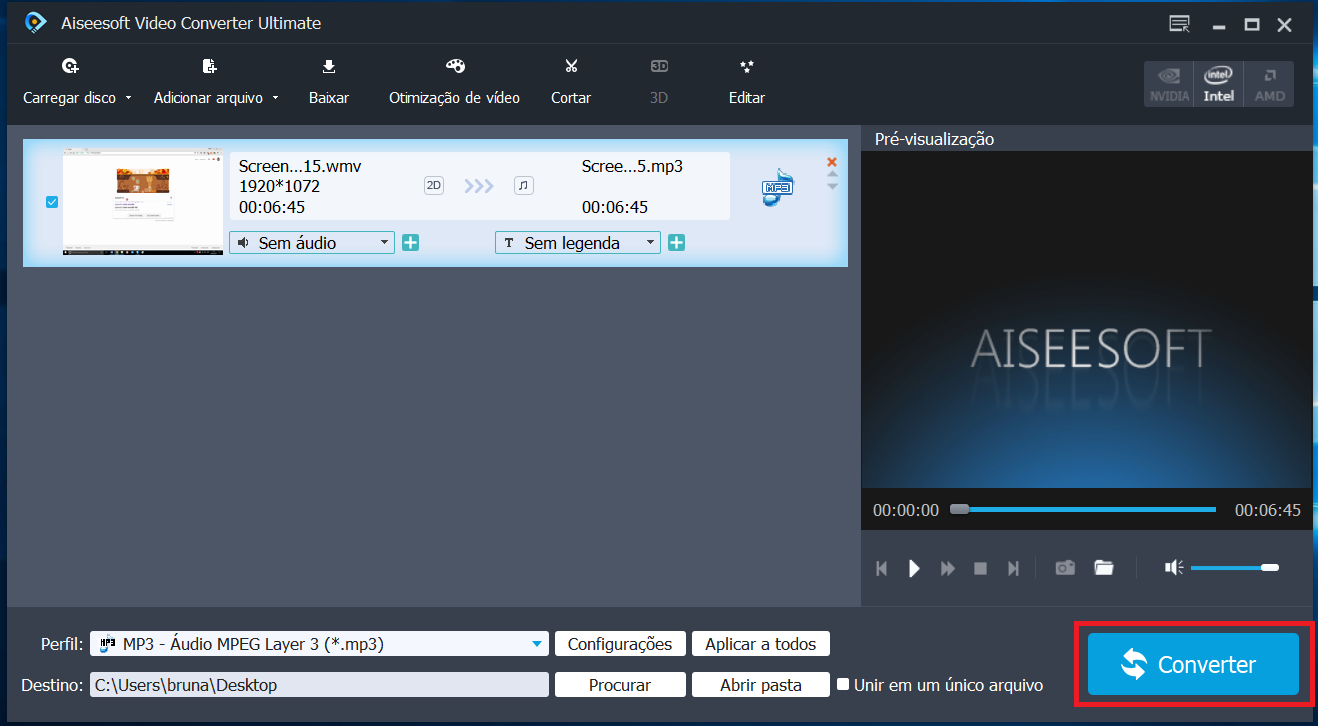Toggle Intel hardware acceleration

(1218, 84)
